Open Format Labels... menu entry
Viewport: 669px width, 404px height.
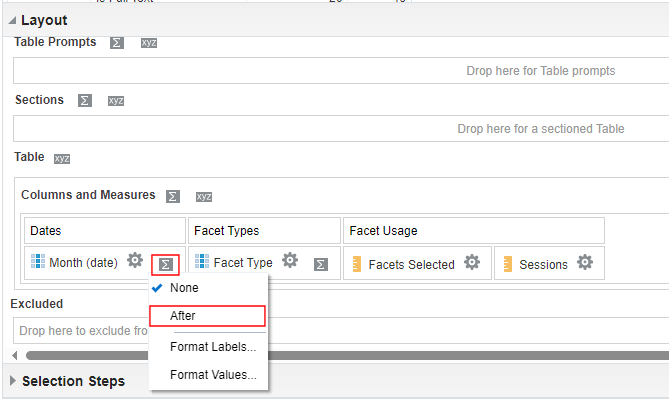(213, 347)
